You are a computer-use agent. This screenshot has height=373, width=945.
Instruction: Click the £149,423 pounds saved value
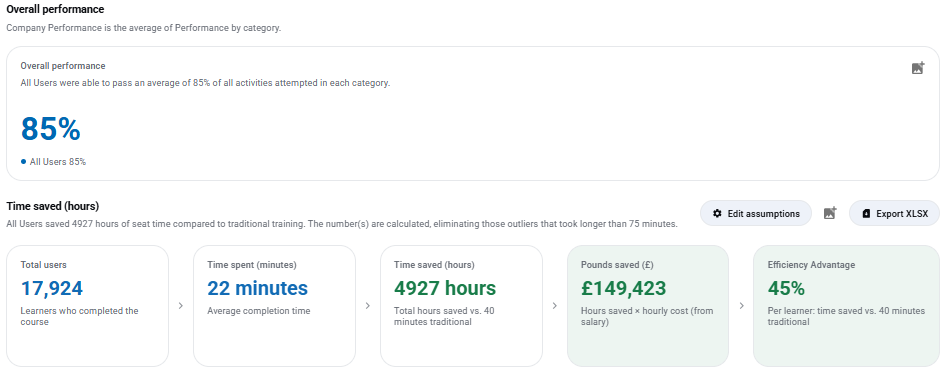point(623,289)
